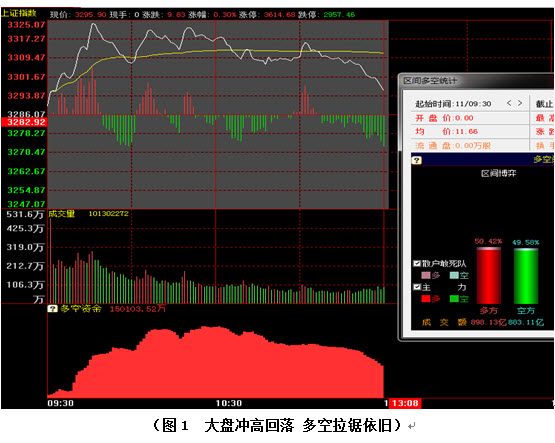Click the 上证指数 title label

(19, 13)
